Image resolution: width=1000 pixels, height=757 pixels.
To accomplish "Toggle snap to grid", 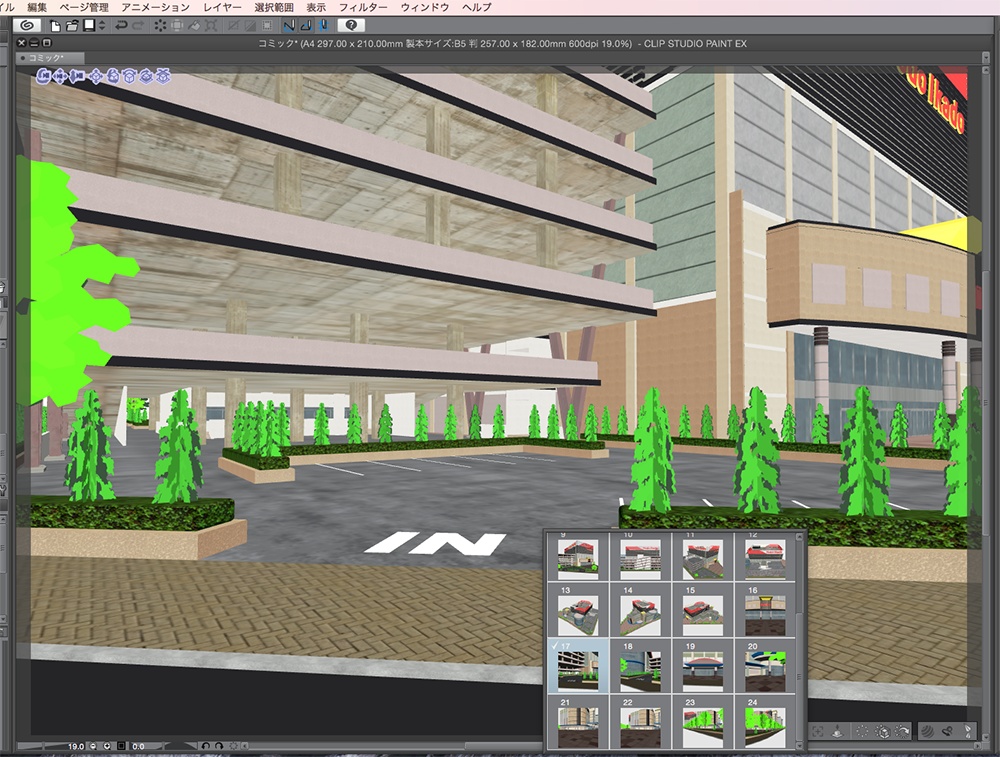I will (323, 26).
